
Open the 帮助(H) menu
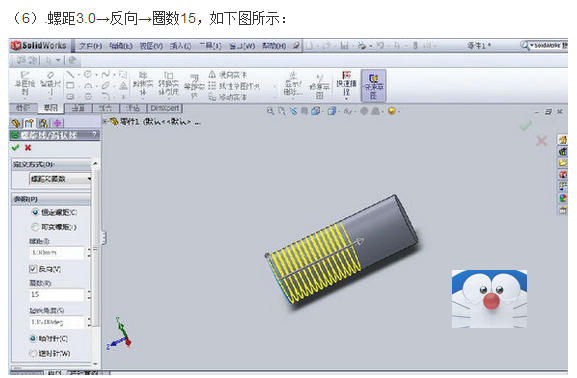click(x=274, y=46)
